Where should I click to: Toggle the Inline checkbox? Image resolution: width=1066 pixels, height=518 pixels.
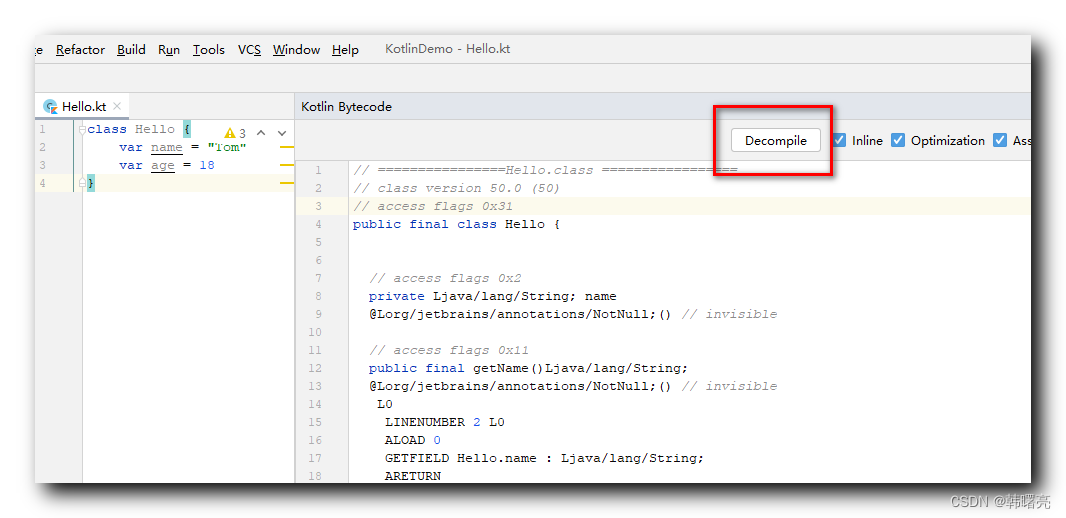(x=840, y=141)
